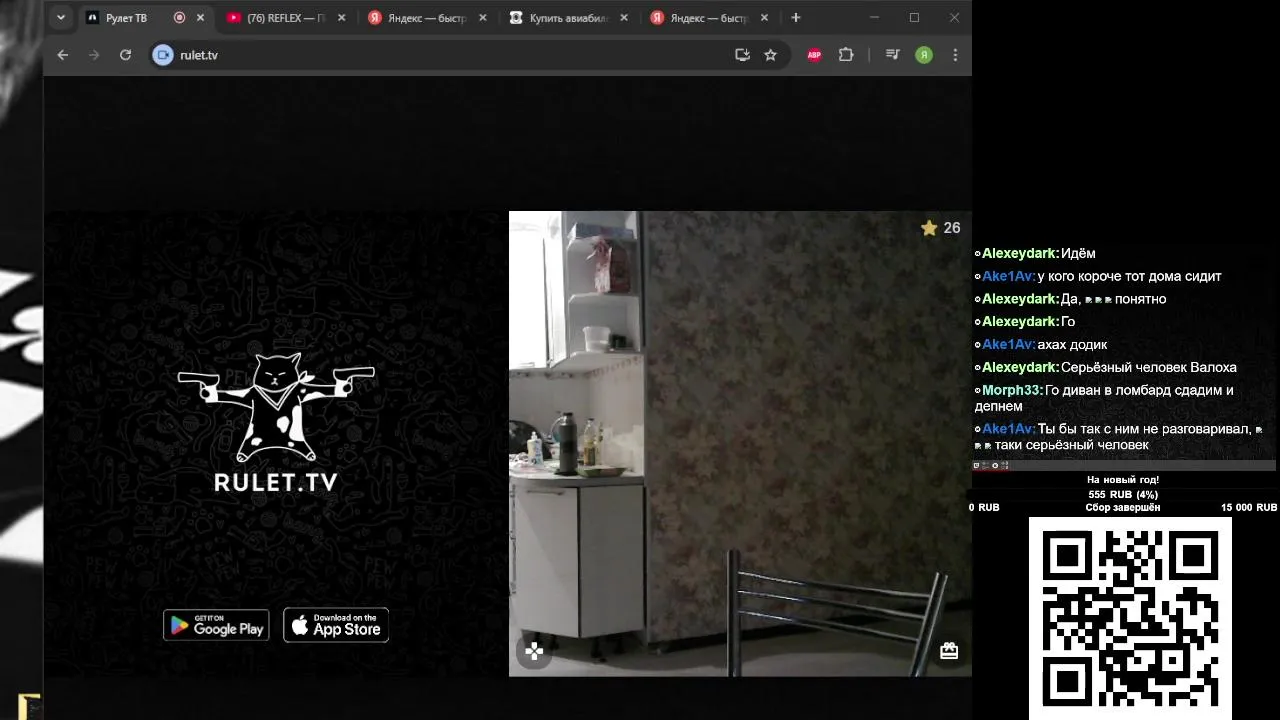The height and width of the screenshot is (720, 1280).
Task: Maximize the browser window
Action: [914, 18]
